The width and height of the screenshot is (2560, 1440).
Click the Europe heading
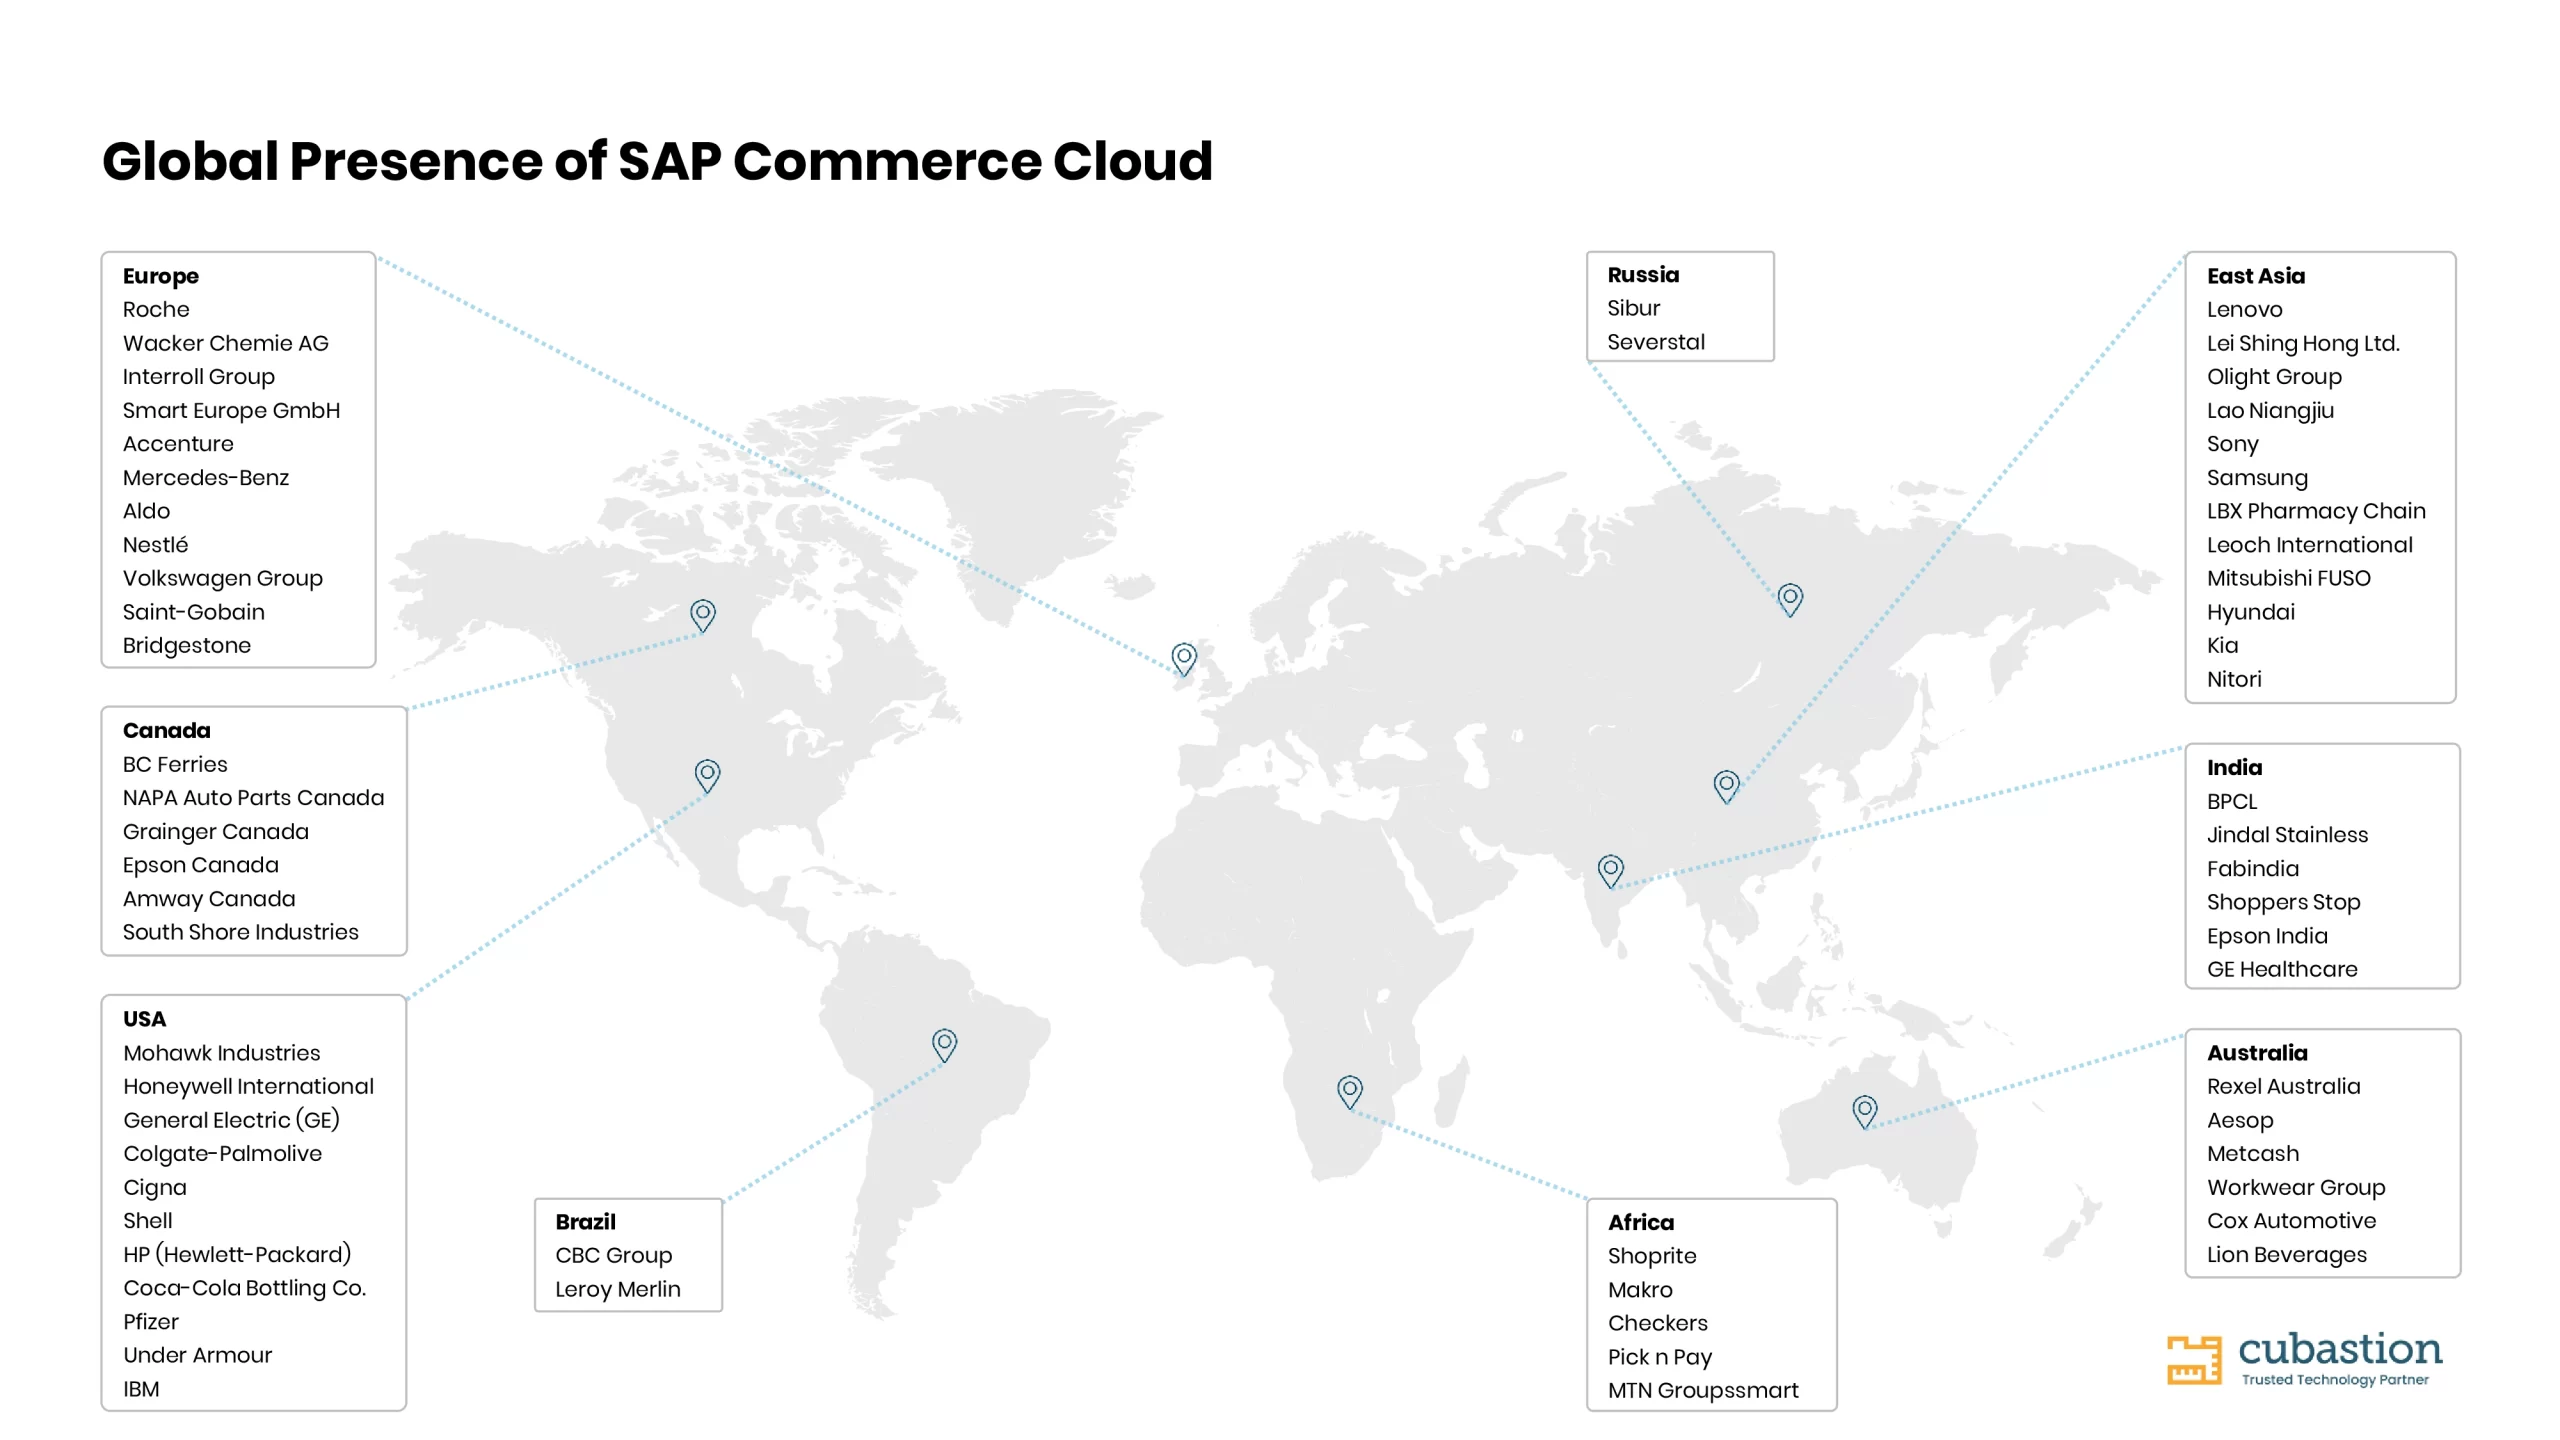tap(161, 276)
